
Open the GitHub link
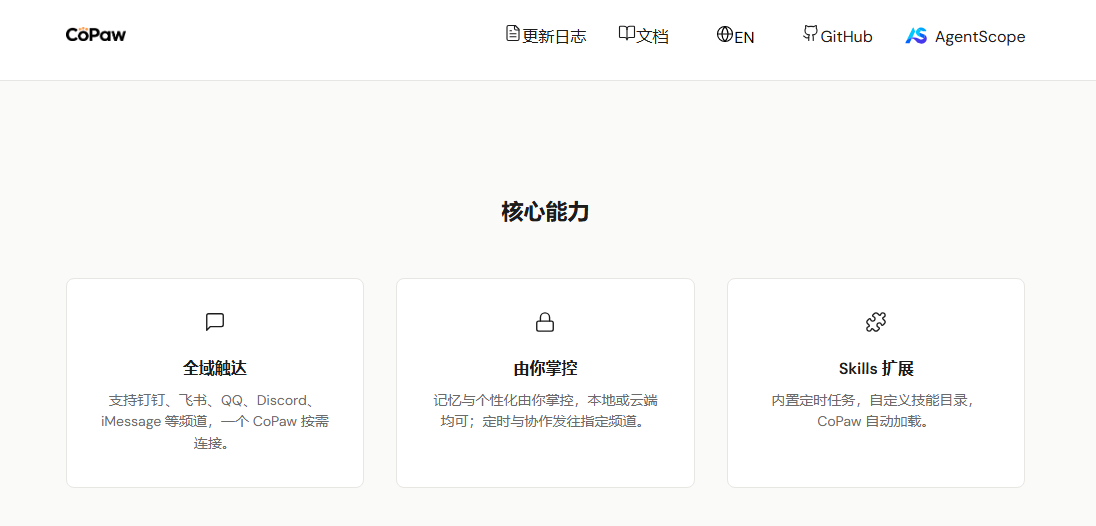846,36
